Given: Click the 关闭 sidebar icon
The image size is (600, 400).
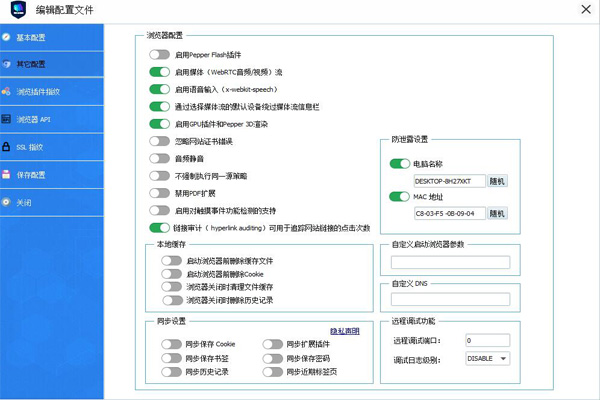Looking at the screenshot, I should coord(7,203).
